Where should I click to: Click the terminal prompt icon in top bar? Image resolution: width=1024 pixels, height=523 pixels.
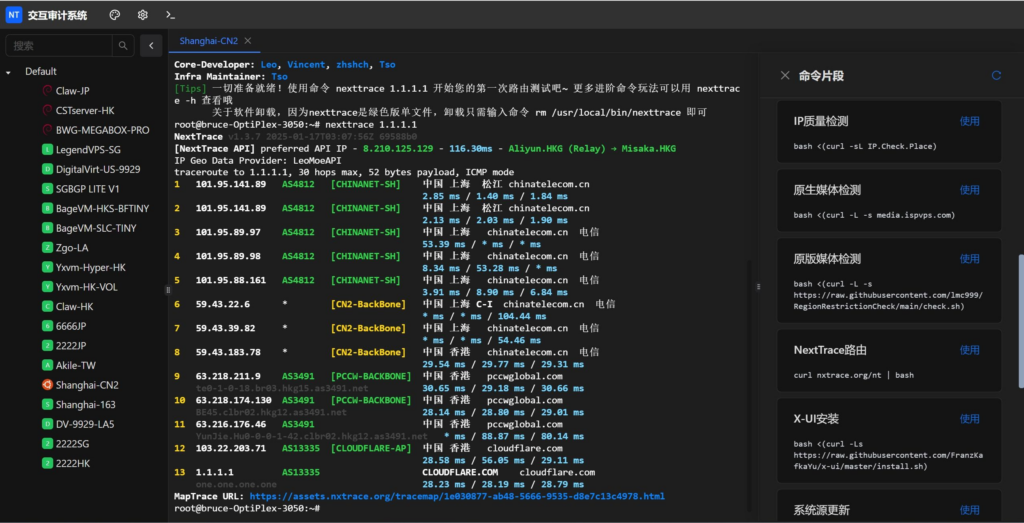tap(171, 15)
